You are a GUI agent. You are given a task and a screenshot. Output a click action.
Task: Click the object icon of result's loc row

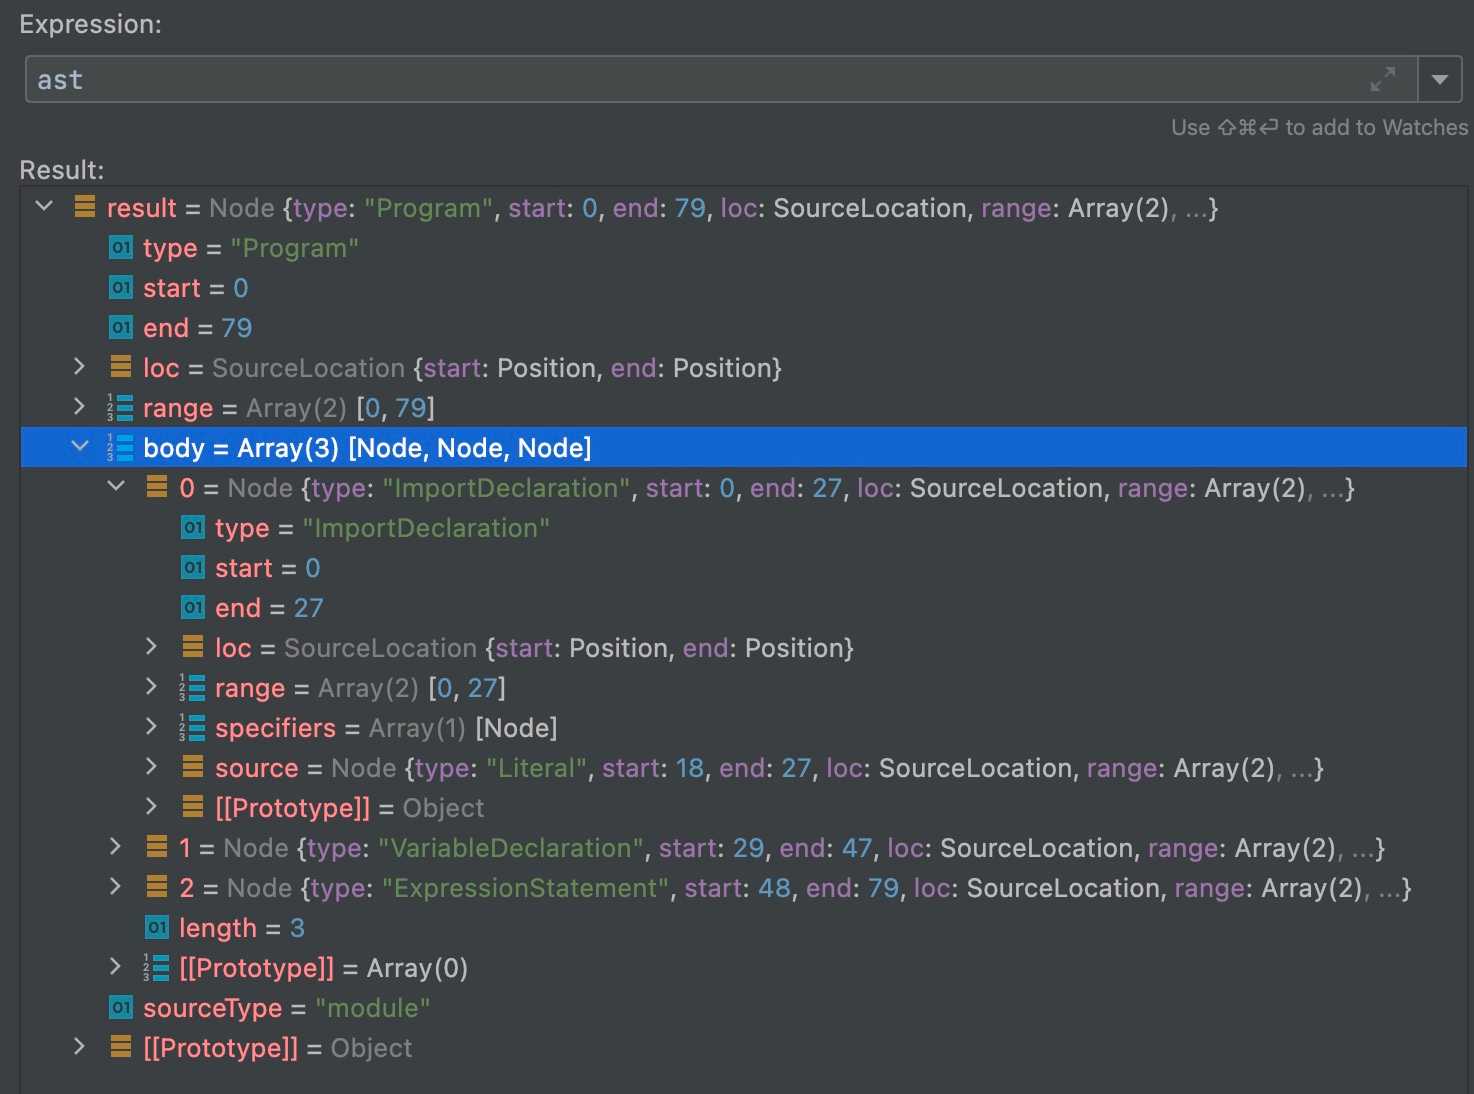click(121, 367)
